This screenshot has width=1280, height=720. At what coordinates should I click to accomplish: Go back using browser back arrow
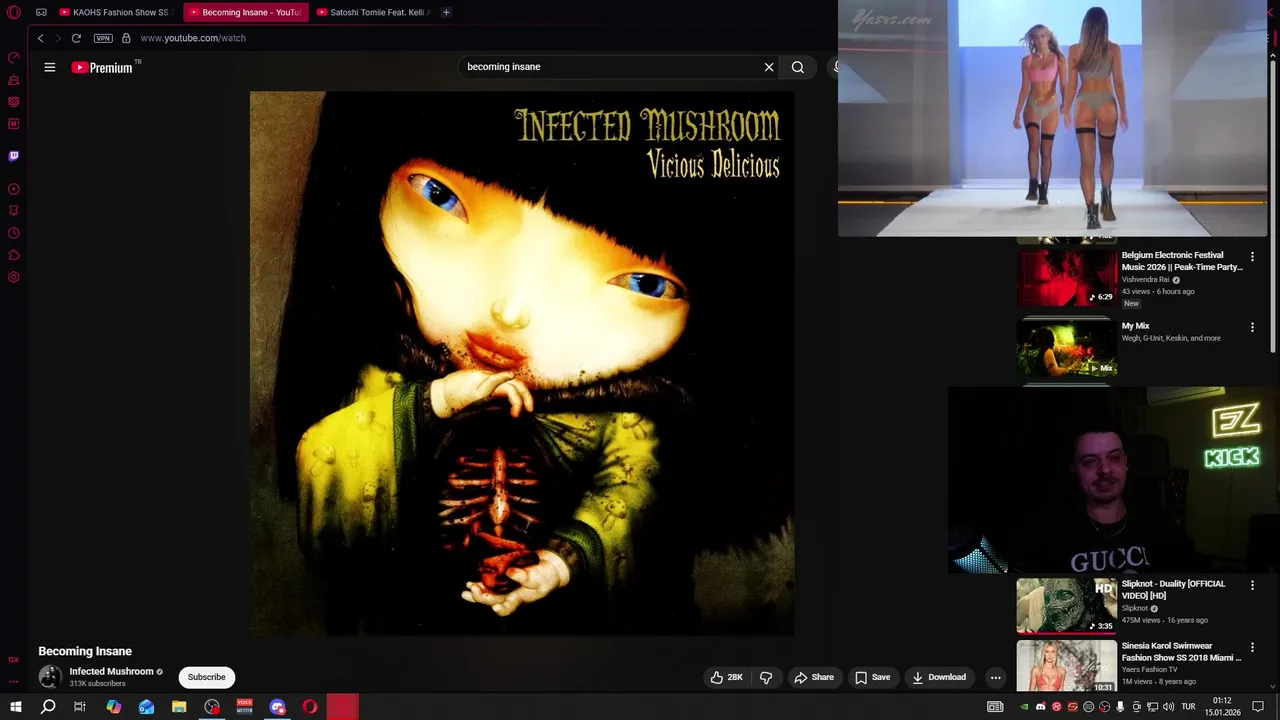point(40,38)
